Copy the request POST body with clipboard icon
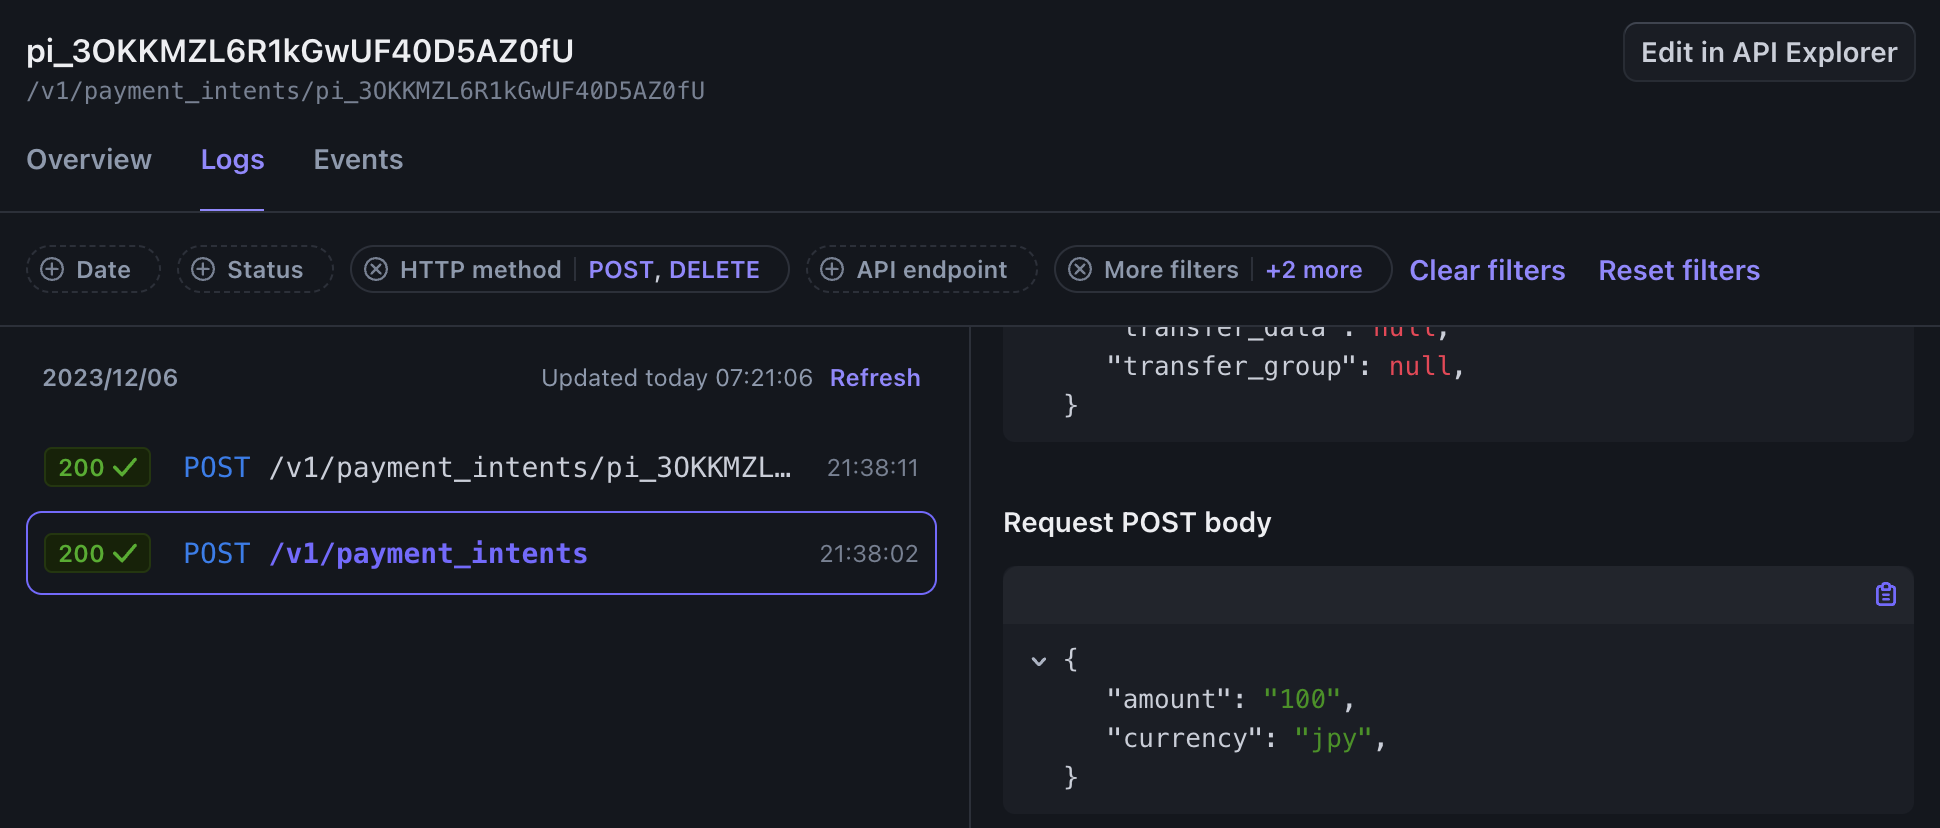 1885,595
